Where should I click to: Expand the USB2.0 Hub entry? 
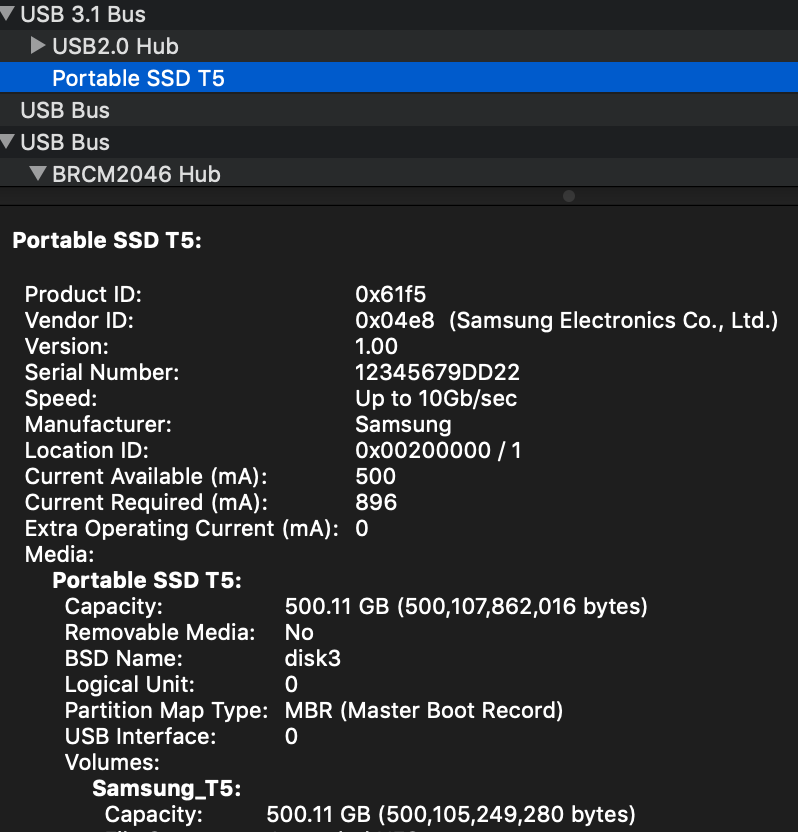click(x=38, y=45)
